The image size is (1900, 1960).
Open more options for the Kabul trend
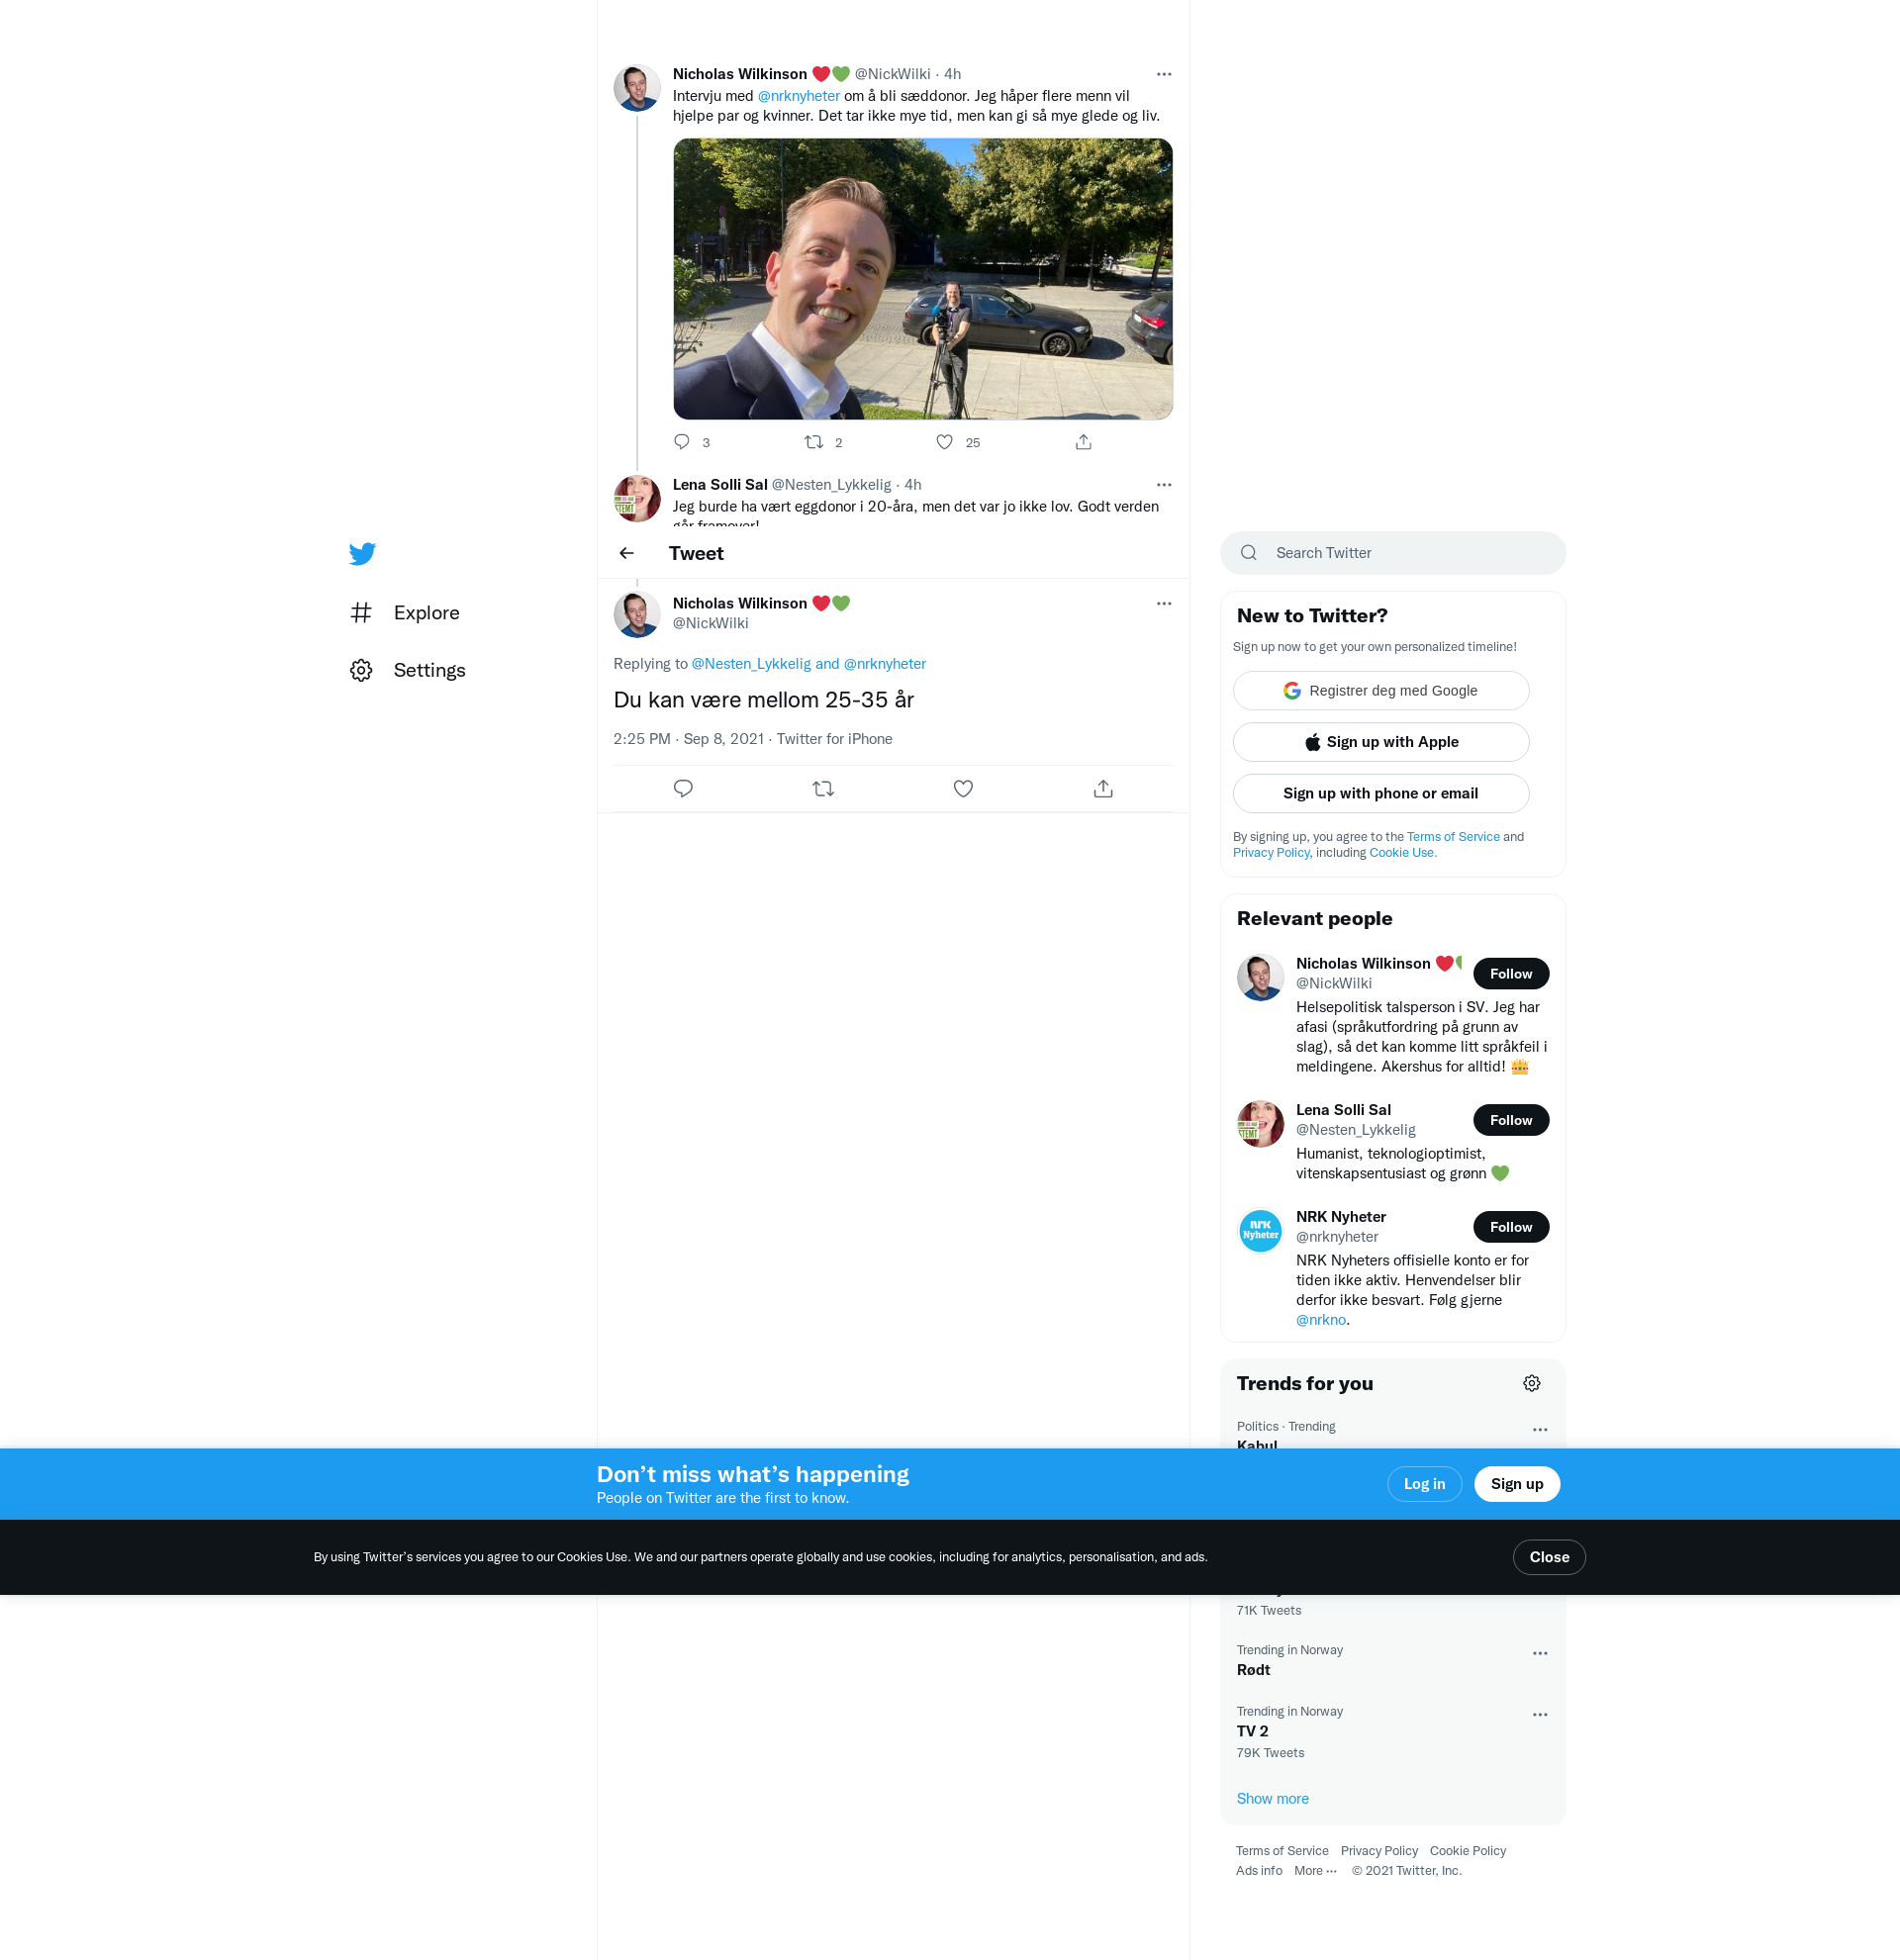click(x=1540, y=1430)
